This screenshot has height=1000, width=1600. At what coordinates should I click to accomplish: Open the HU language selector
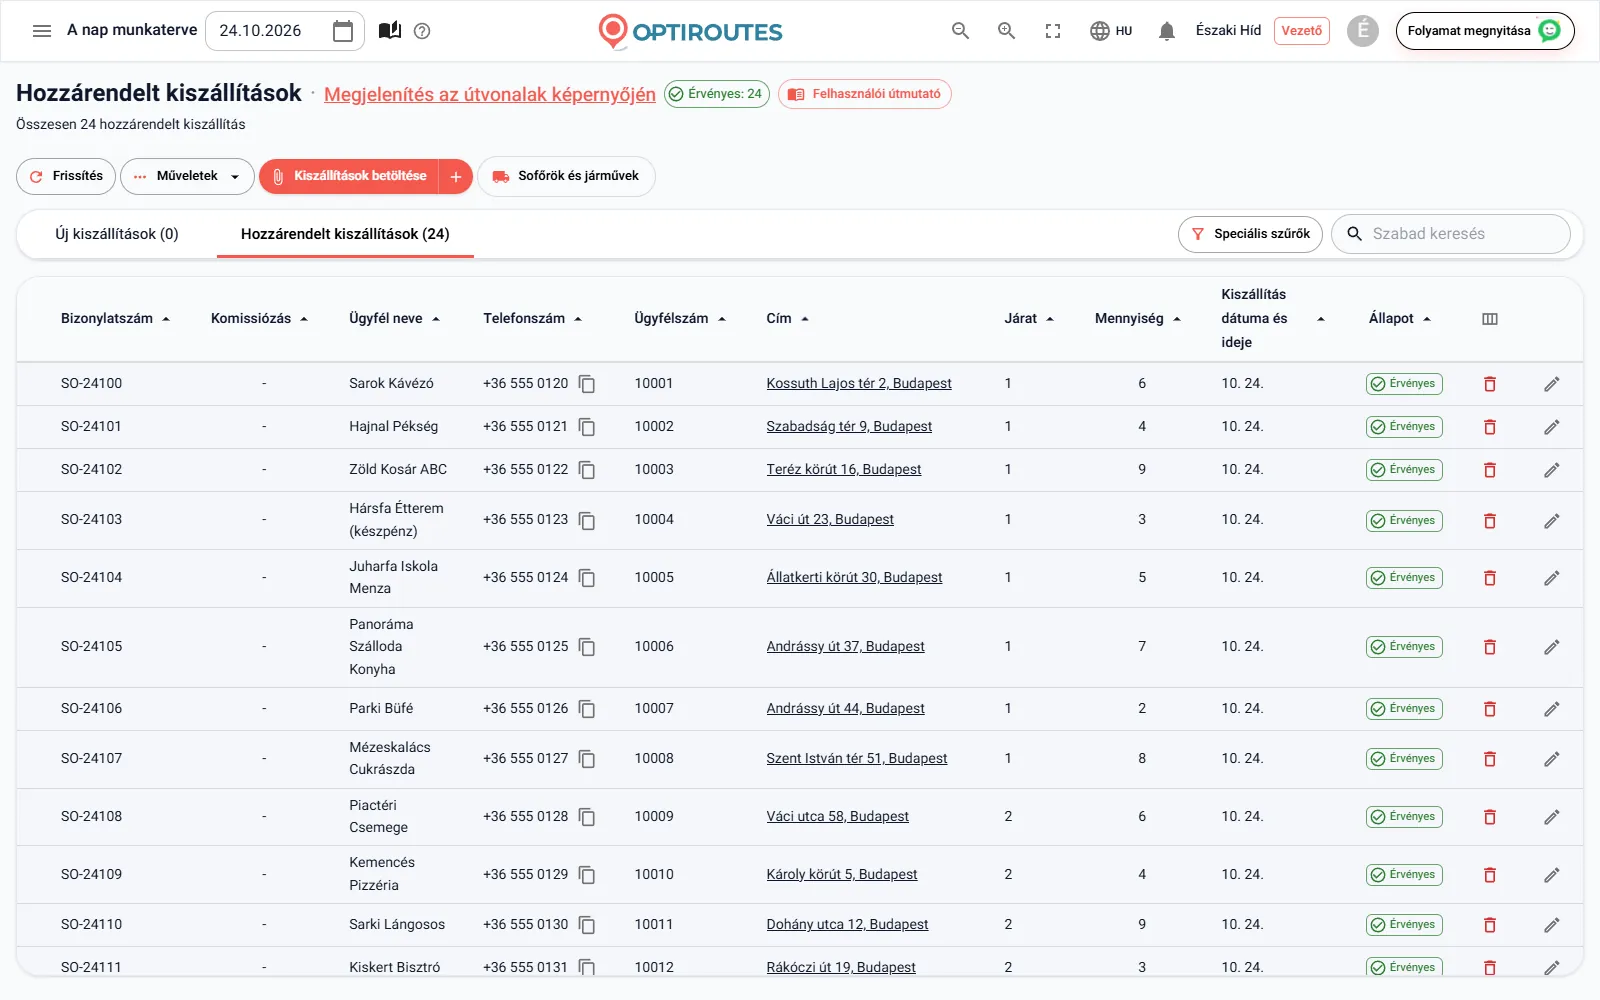[1111, 31]
